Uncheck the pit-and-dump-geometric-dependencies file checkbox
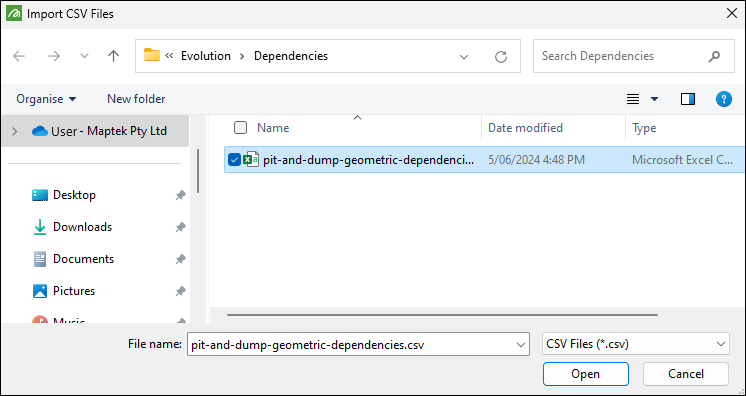746x396 pixels. pyautogui.click(x=234, y=160)
